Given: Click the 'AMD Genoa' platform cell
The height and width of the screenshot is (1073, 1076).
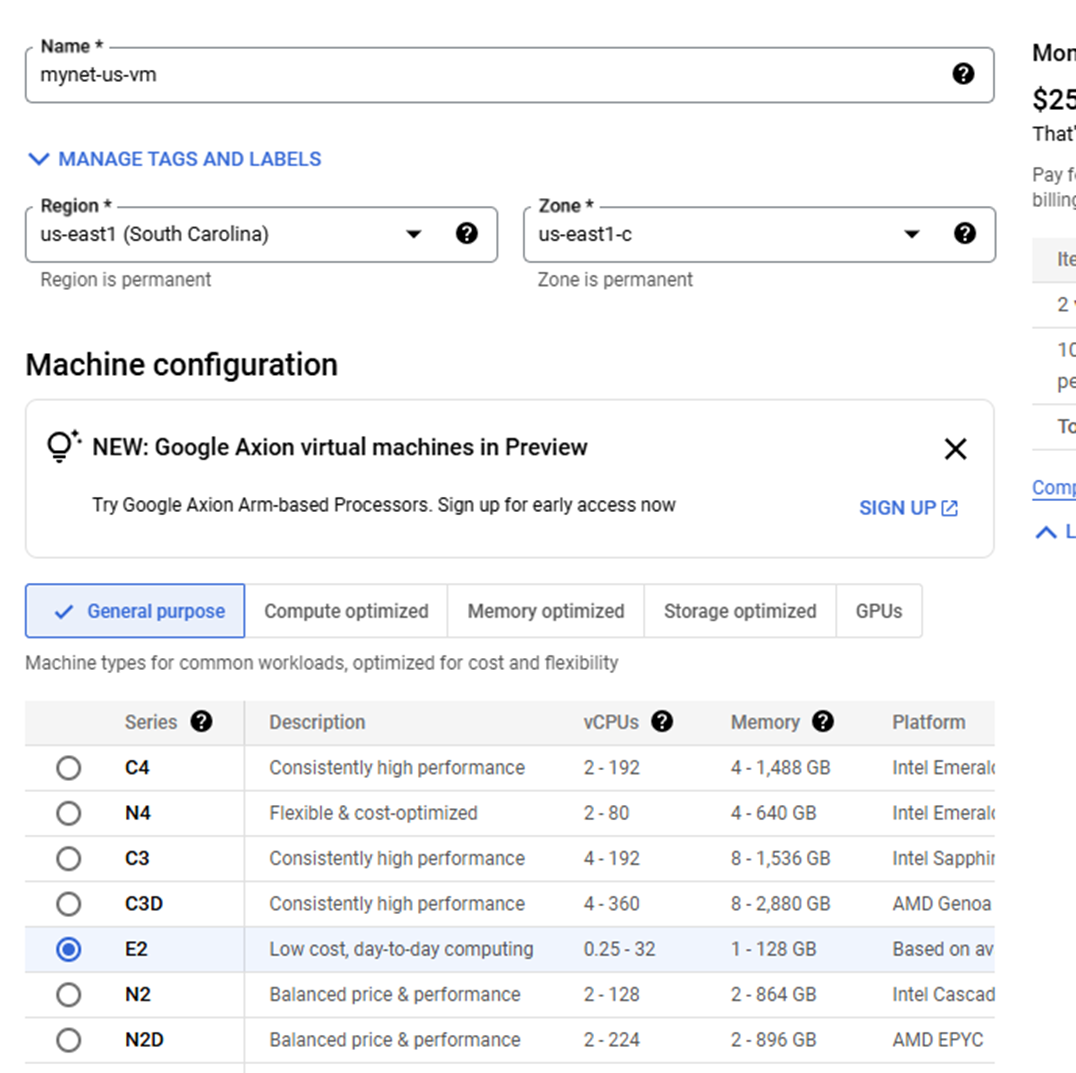Looking at the screenshot, I should click(x=942, y=904).
